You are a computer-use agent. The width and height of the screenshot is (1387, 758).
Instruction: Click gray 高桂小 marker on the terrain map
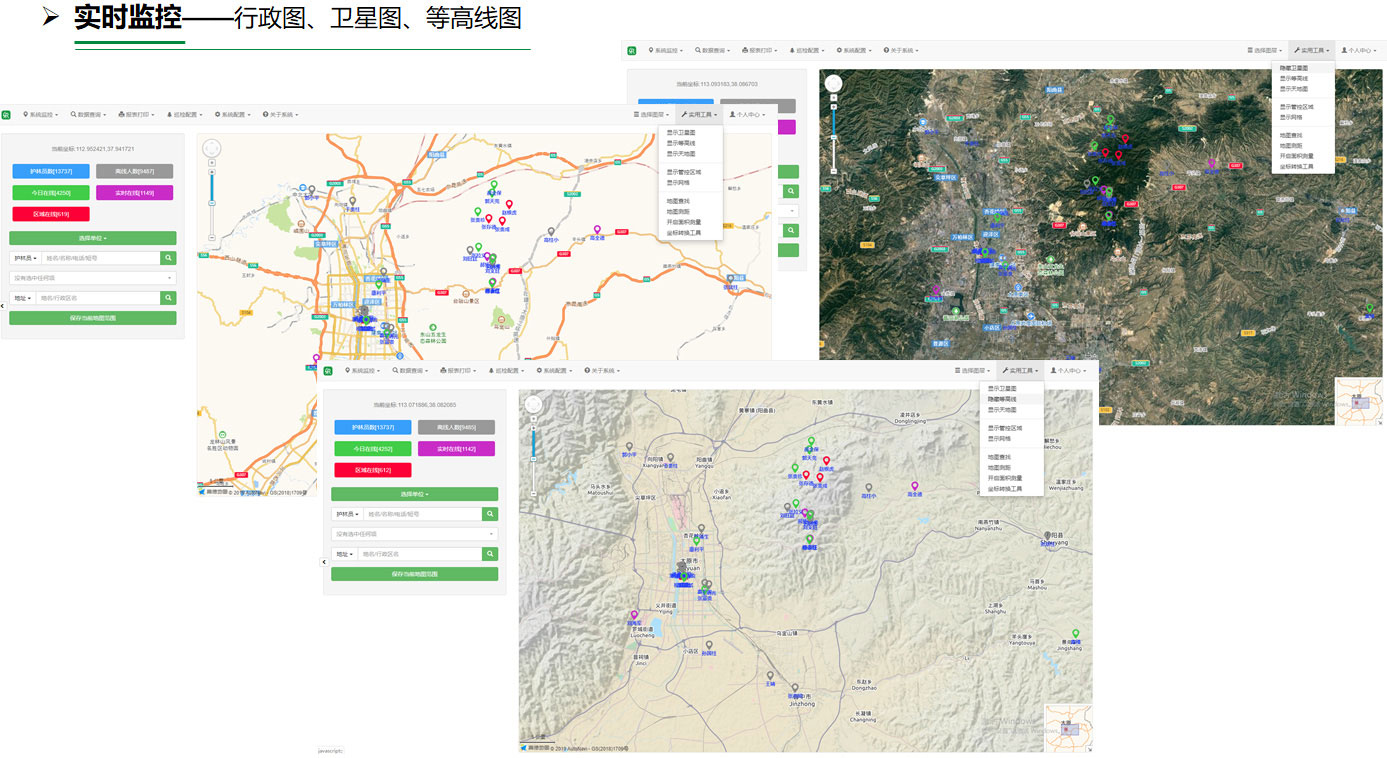click(868, 489)
